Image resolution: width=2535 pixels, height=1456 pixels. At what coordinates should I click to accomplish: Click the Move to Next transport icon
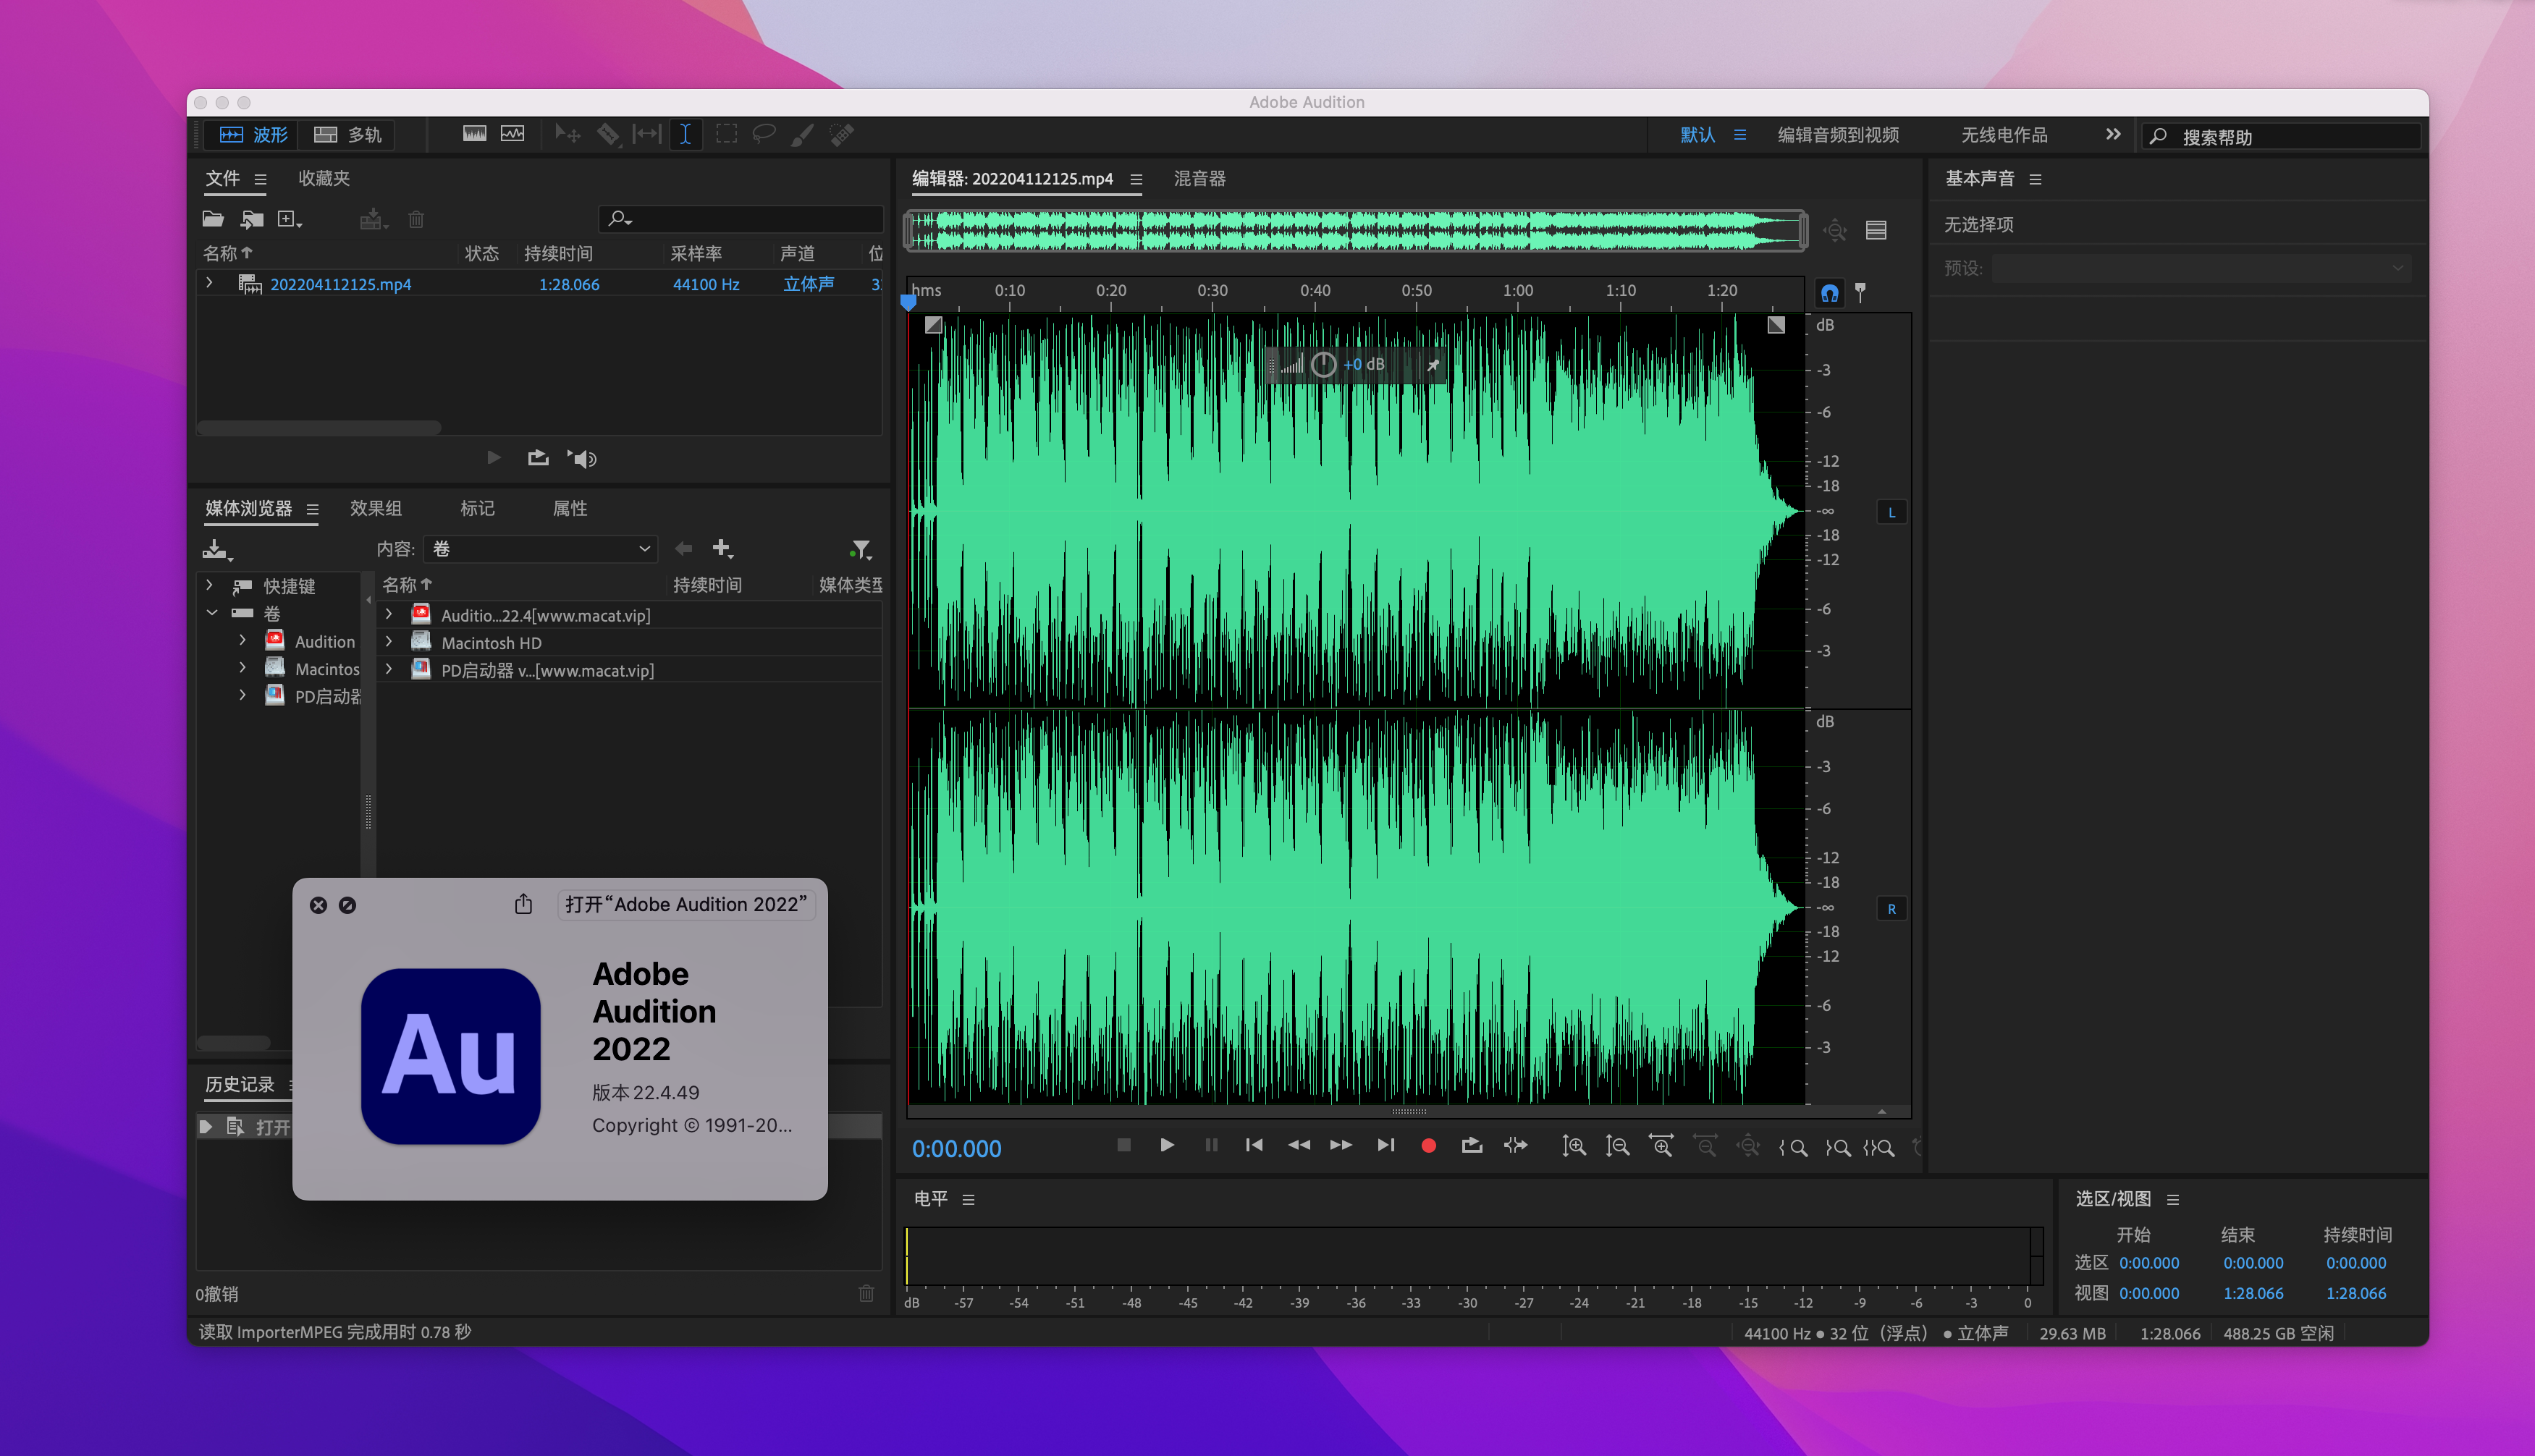[1385, 1146]
